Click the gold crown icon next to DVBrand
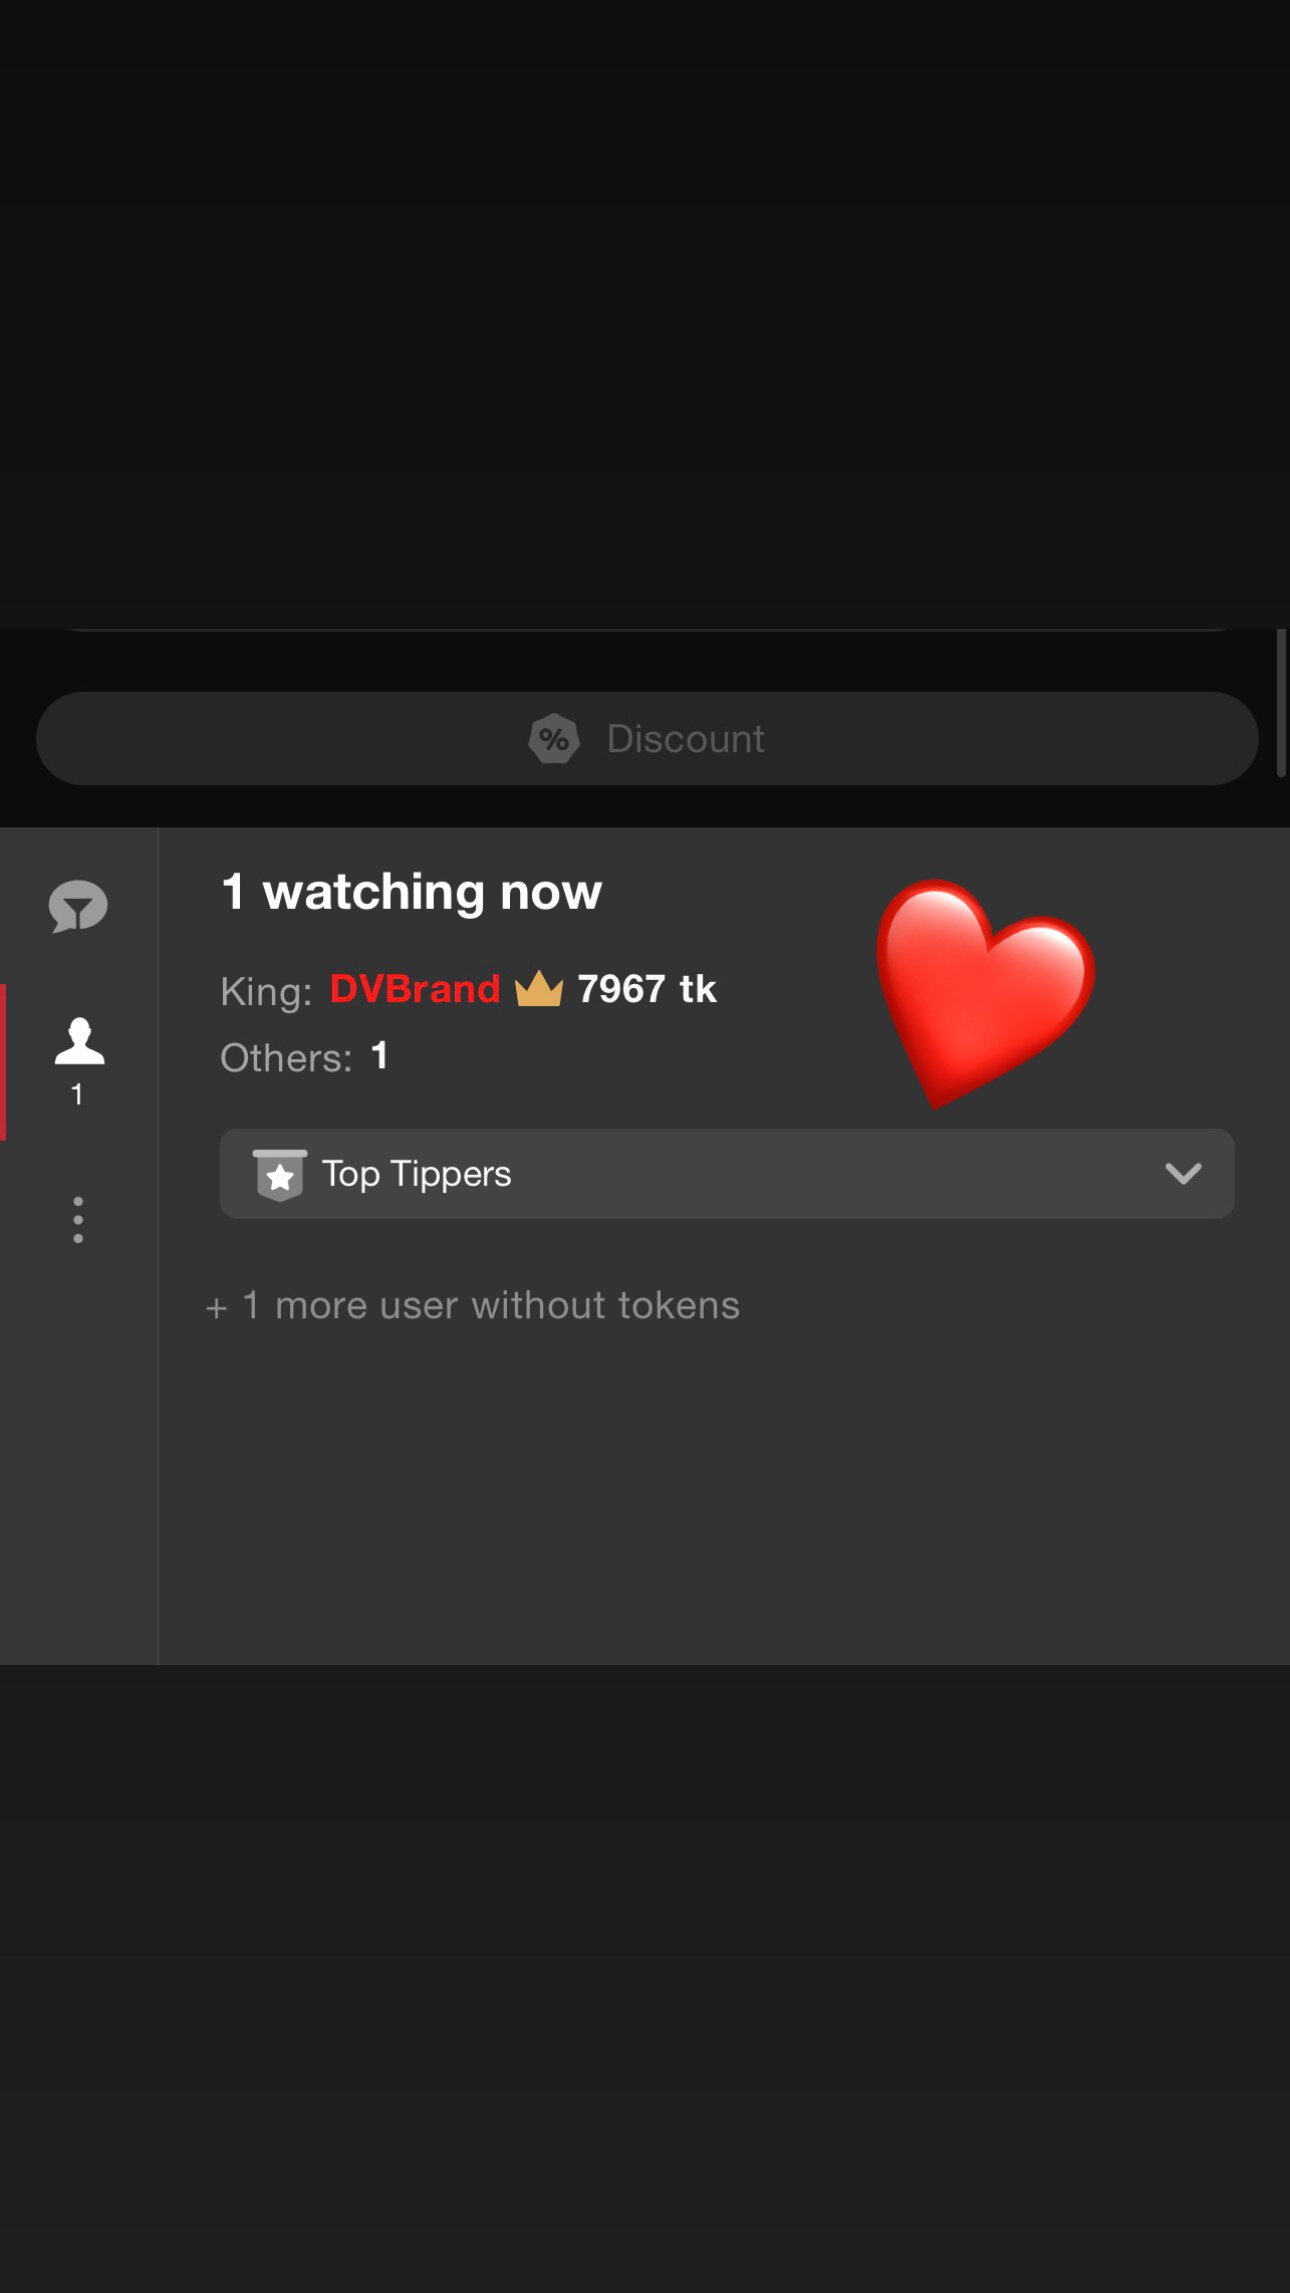Image resolution: width=1290 pixels, height=2293 pixels. (539, 989)
